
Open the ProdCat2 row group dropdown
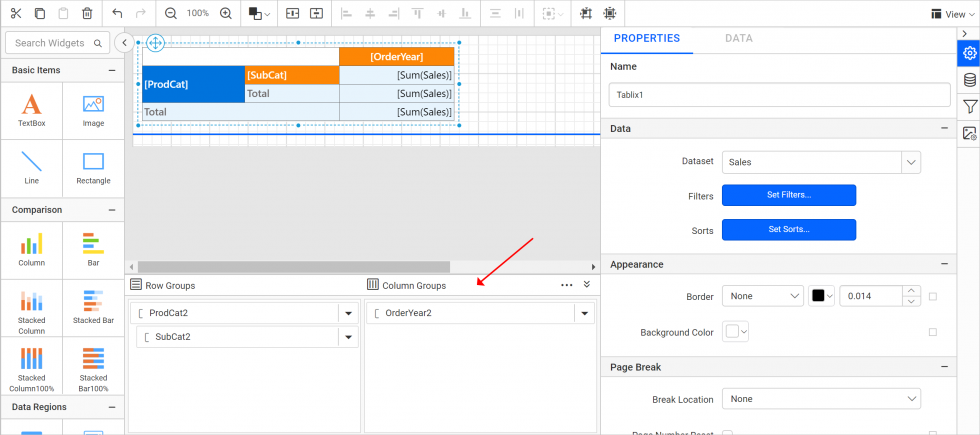348,313
